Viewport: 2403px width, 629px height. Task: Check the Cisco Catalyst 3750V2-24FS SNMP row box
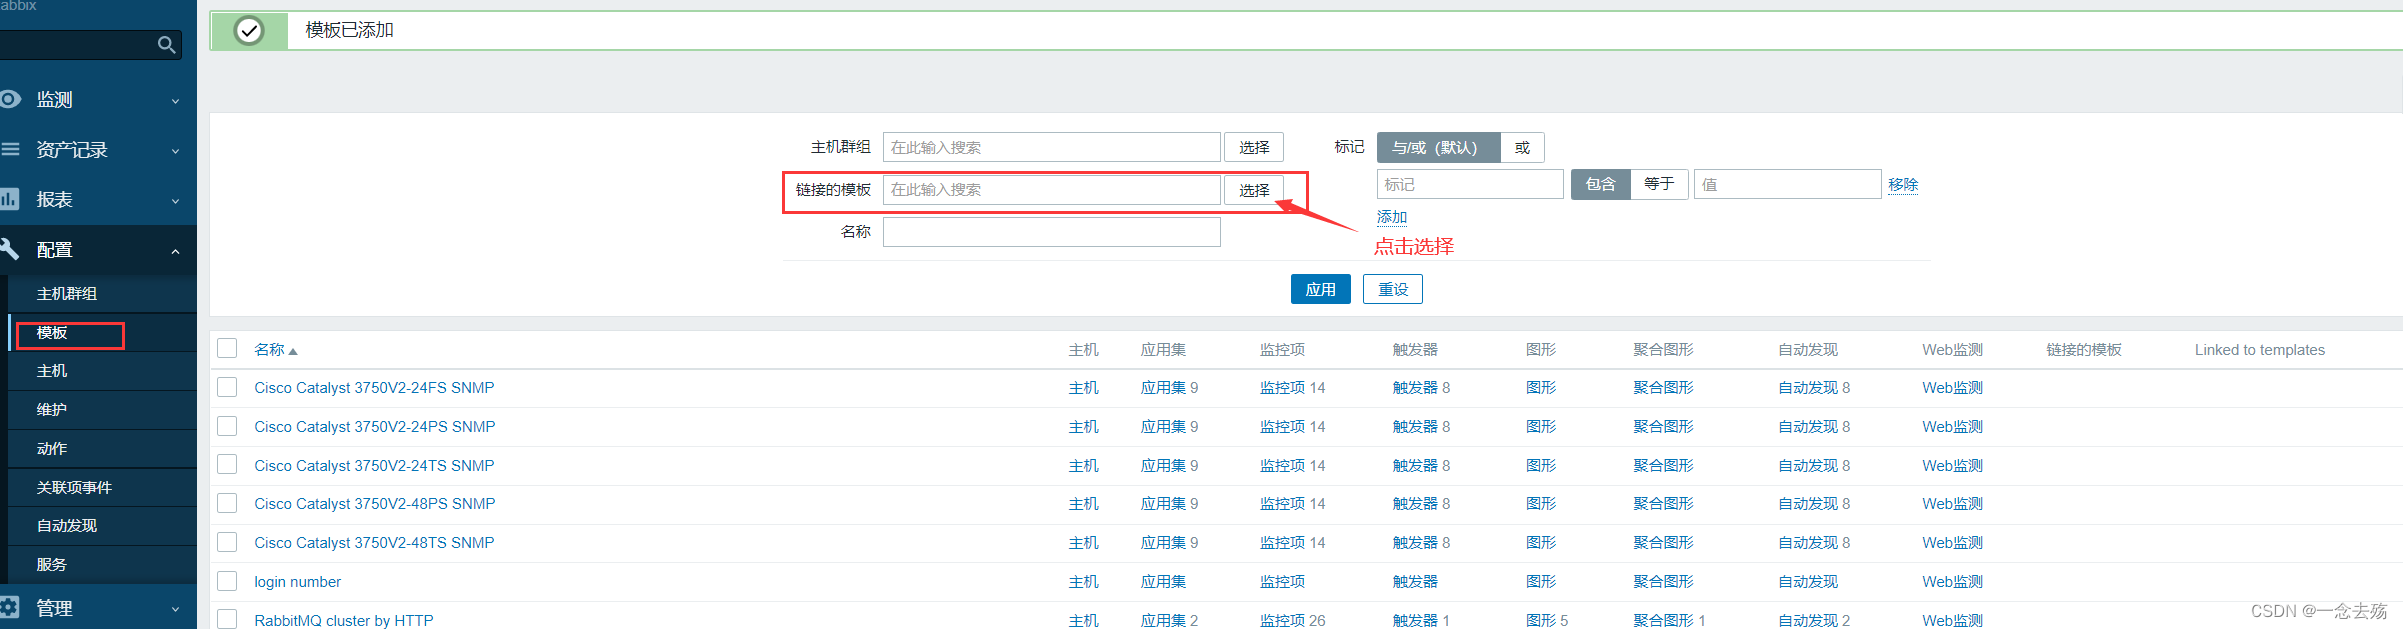[227, 387]
